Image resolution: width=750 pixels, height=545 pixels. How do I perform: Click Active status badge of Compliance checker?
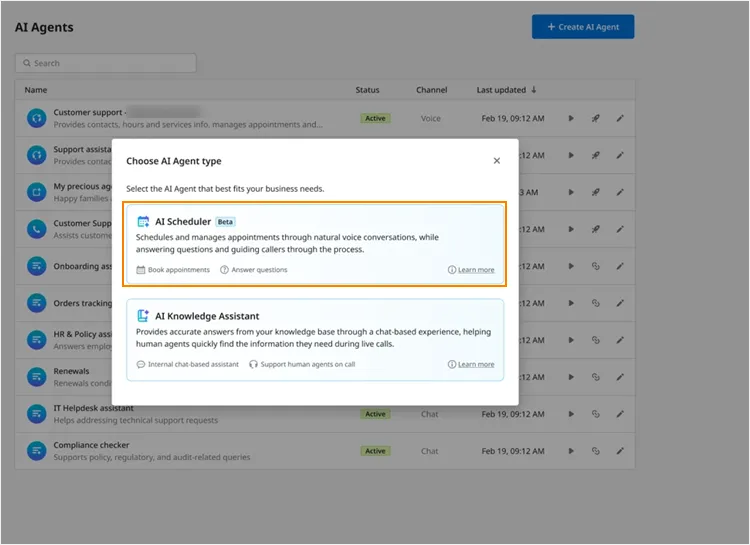point(375,451)
